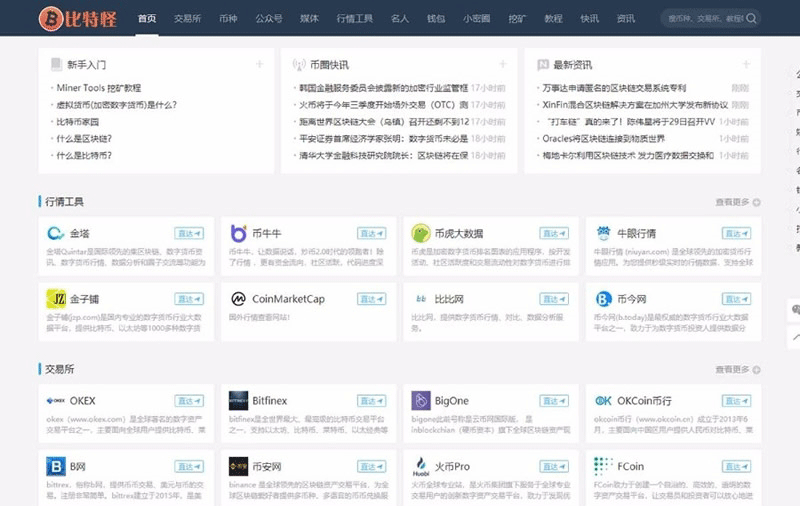Open the 平安证券首席经济学家张明 news item
Image resolution: width=800 pixels, height=506 pixels.
pos(384,139)
